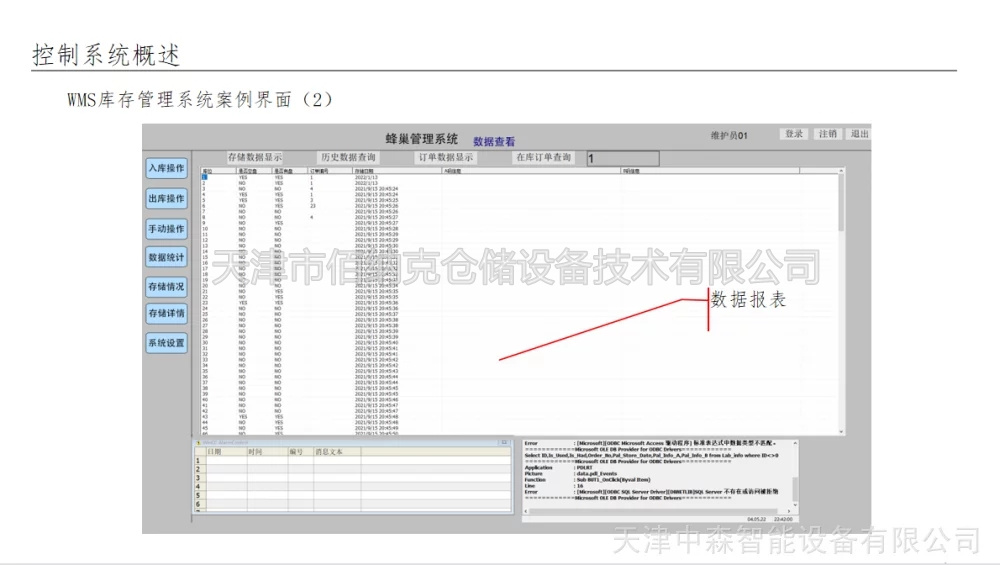Click the order number input field
1000x565 pixels.
pos(622,158)
